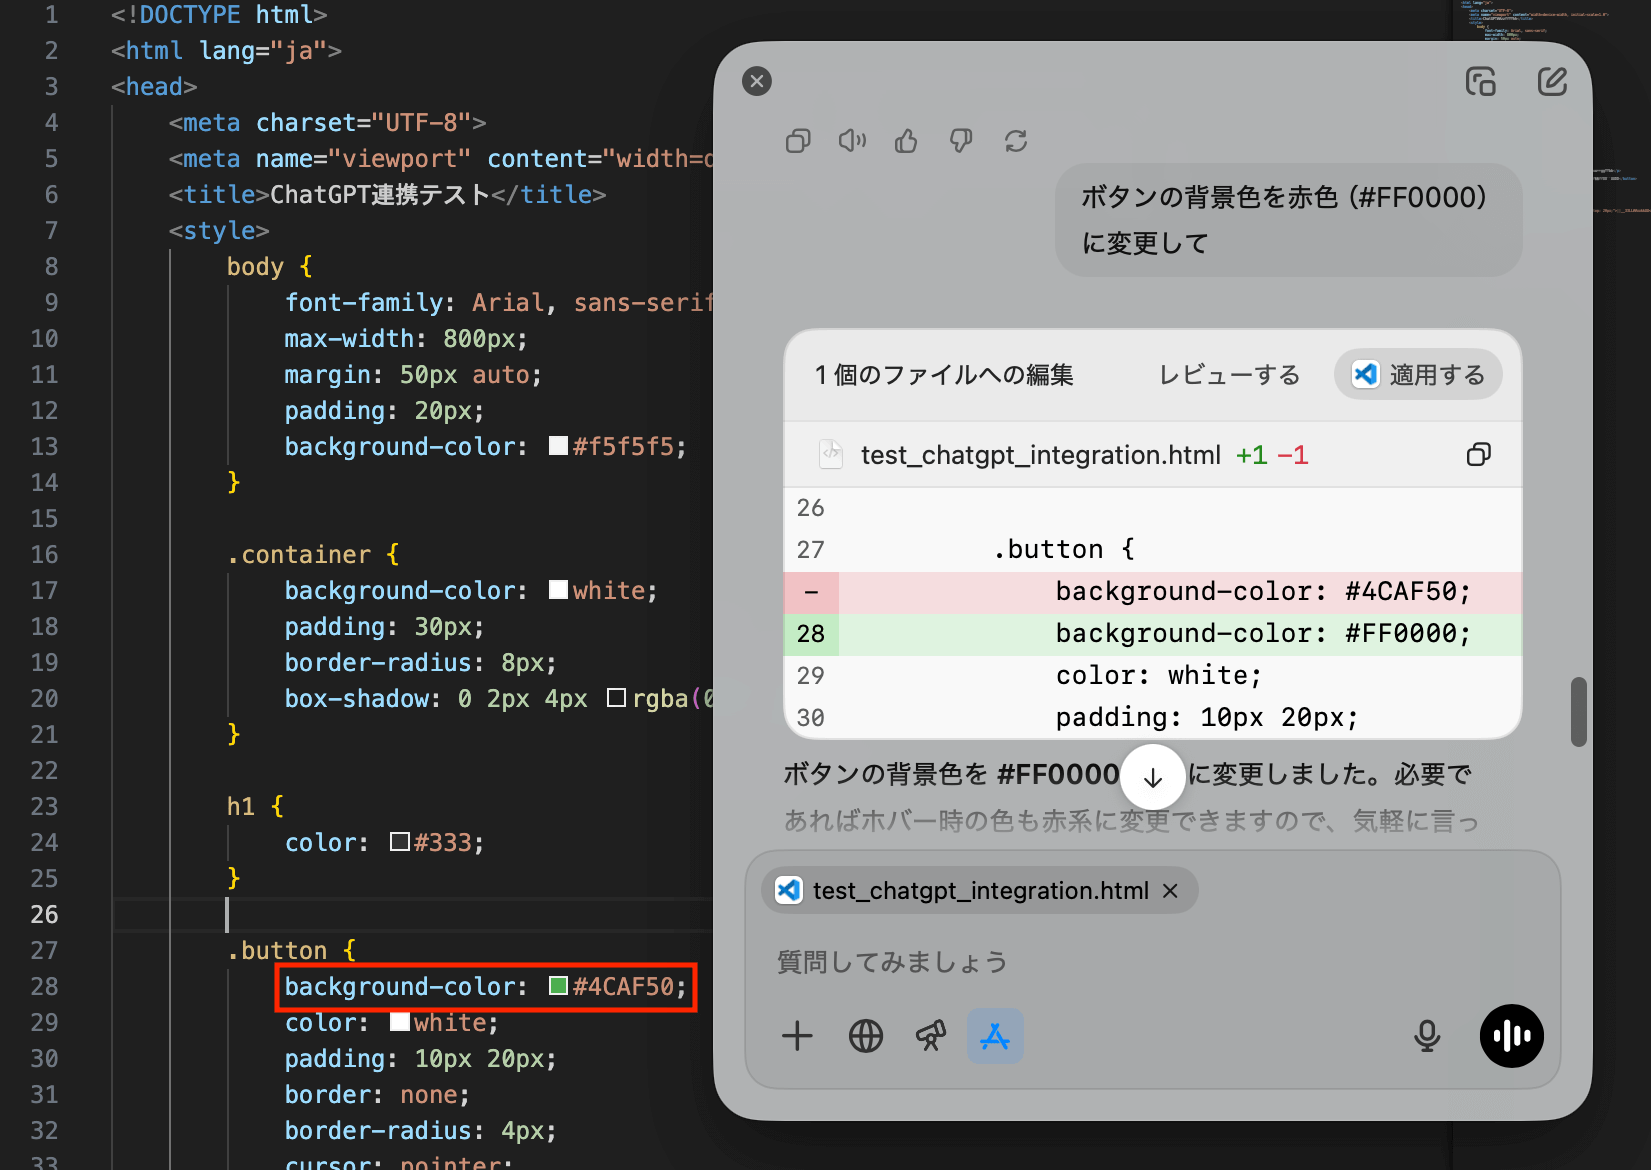The image size is (1651, 1170).
Task: Launch voice mode with waveform button
Action: pyautogui.click(x=1511, y=1036)
